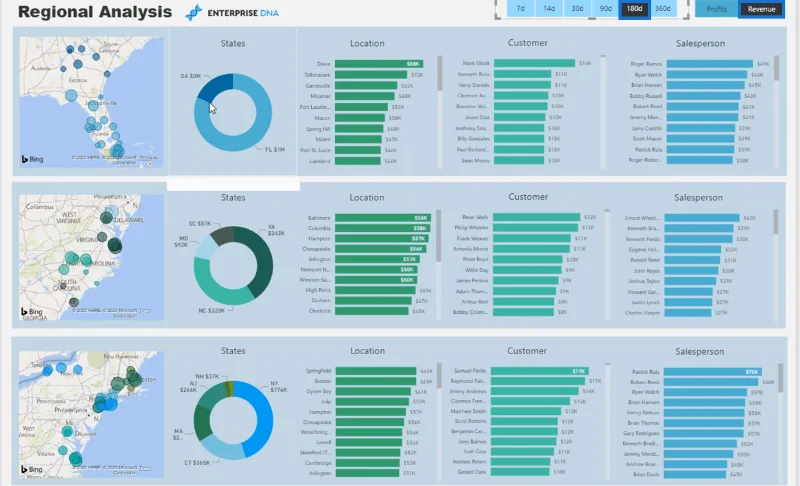Viewport: 800px width, 486px height.
Task: Switch the period to 90d
Action: coord(605,9)
